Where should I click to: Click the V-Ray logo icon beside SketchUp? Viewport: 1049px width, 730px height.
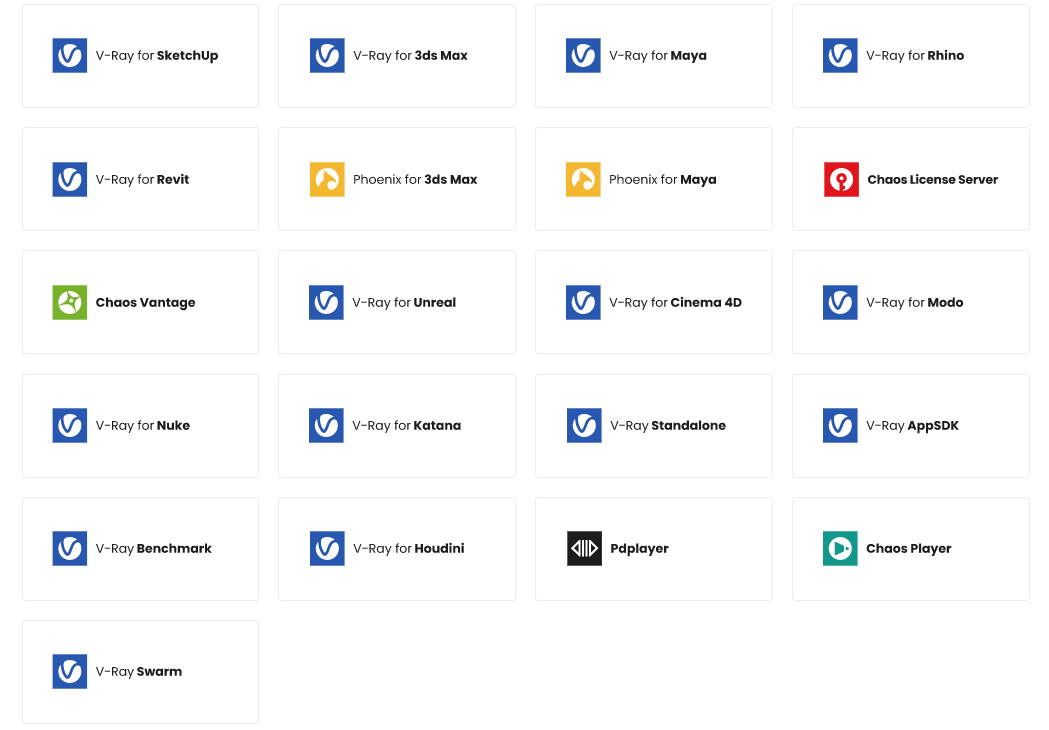70,56
